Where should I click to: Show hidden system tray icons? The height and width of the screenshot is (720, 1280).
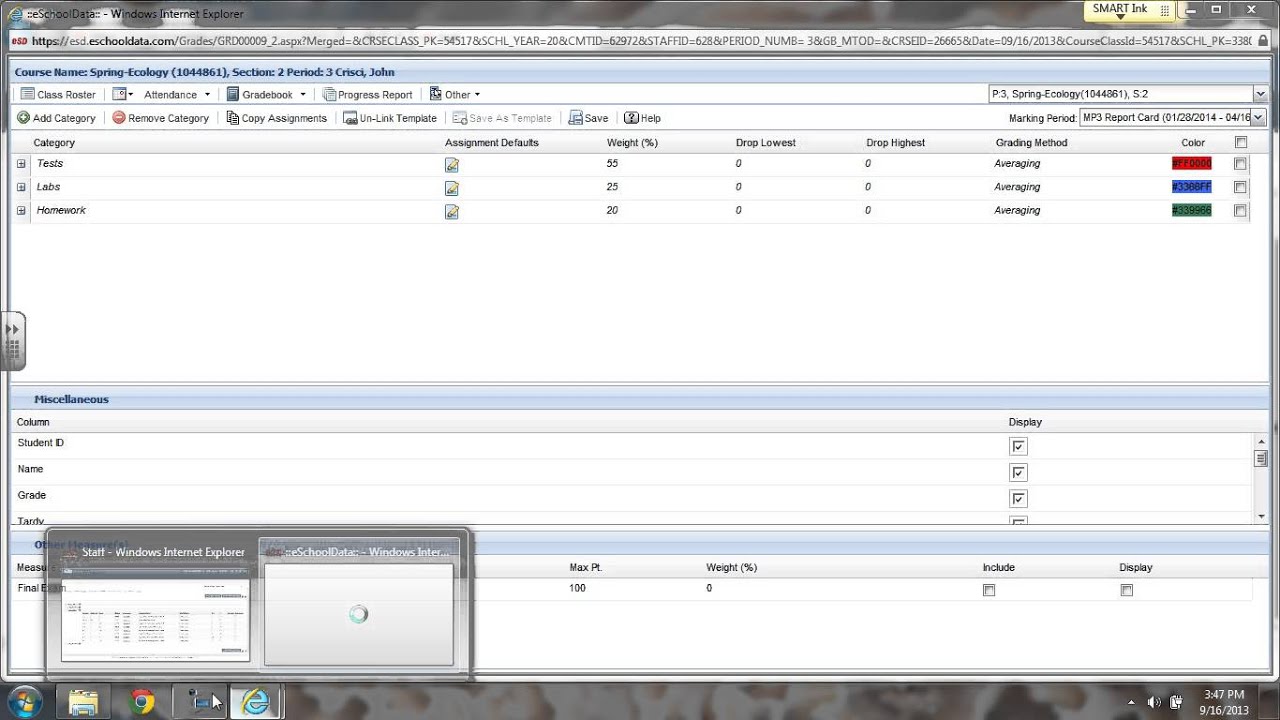pyautogui.click(x=1132, y=702)
